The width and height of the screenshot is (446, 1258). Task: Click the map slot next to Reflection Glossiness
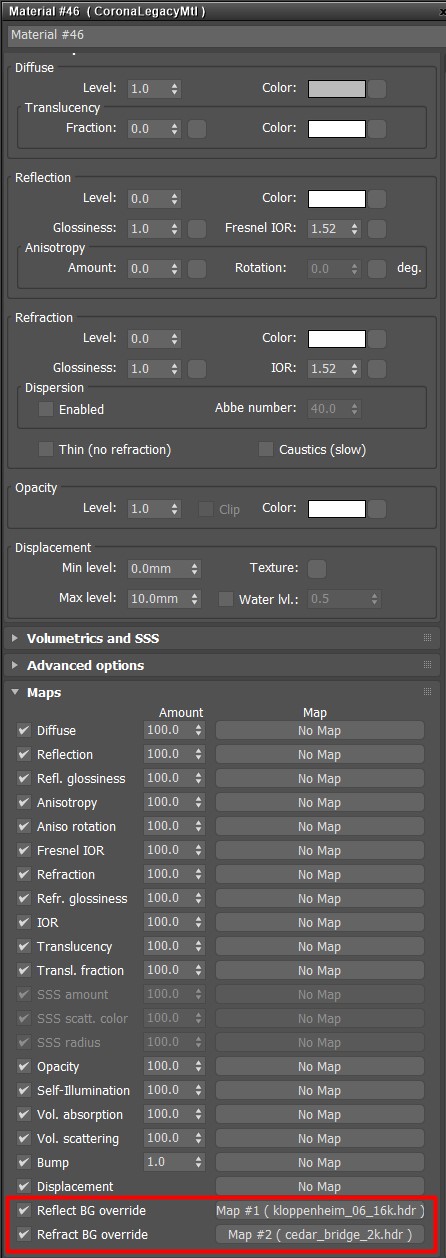pyautogui.click(x=197, y=229)
